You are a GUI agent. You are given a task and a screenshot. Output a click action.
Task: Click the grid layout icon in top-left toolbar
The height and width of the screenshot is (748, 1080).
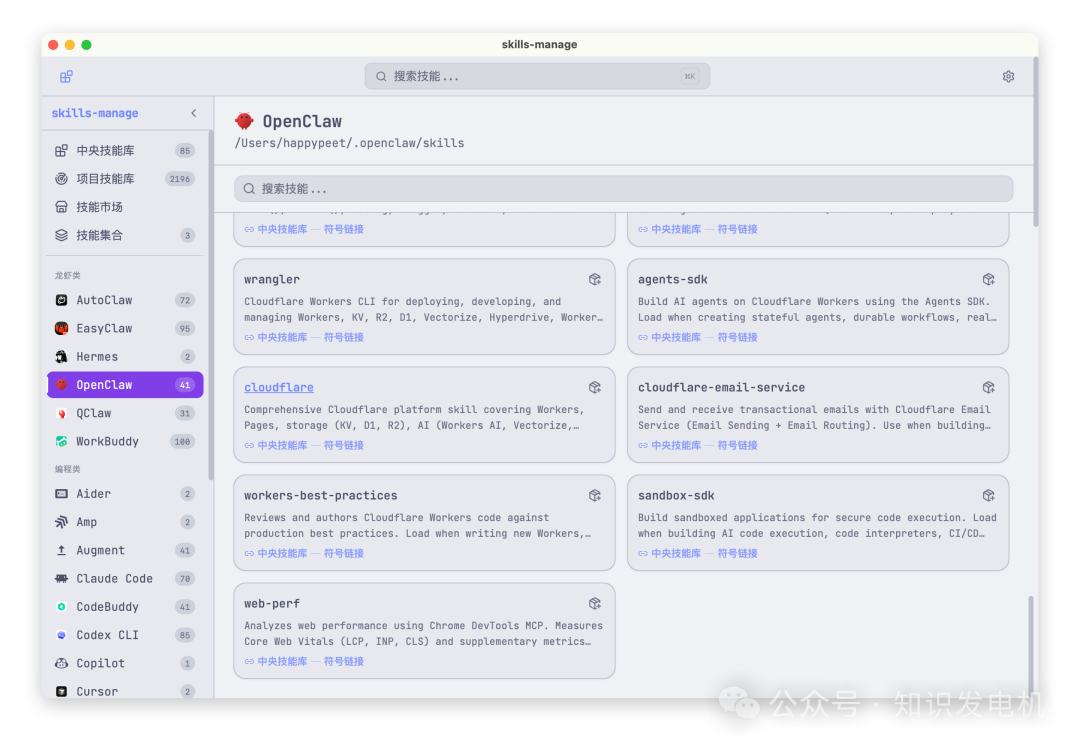[x=66, y=76]
